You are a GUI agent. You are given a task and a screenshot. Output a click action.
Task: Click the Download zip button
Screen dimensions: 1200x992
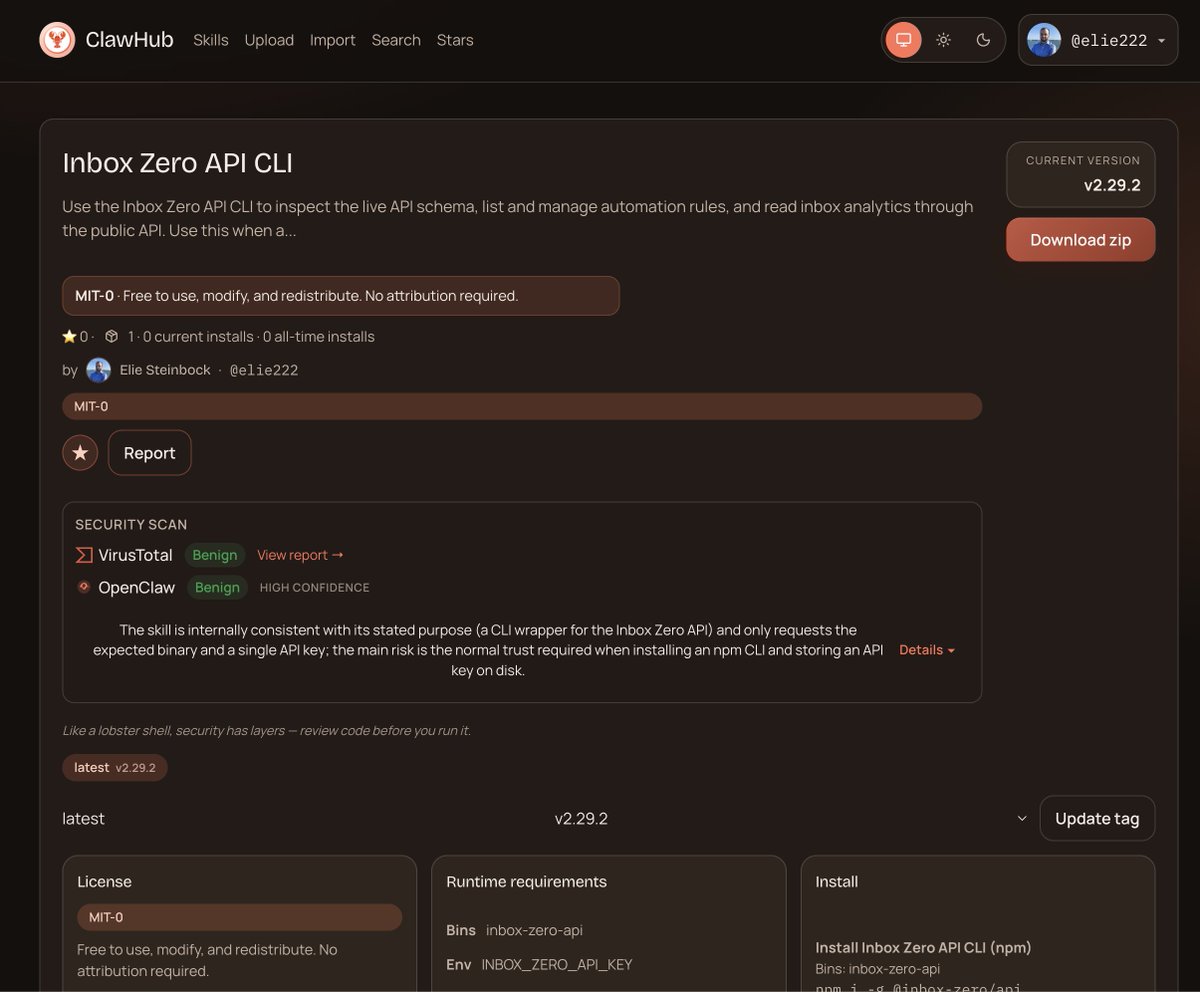point(1080,239)
